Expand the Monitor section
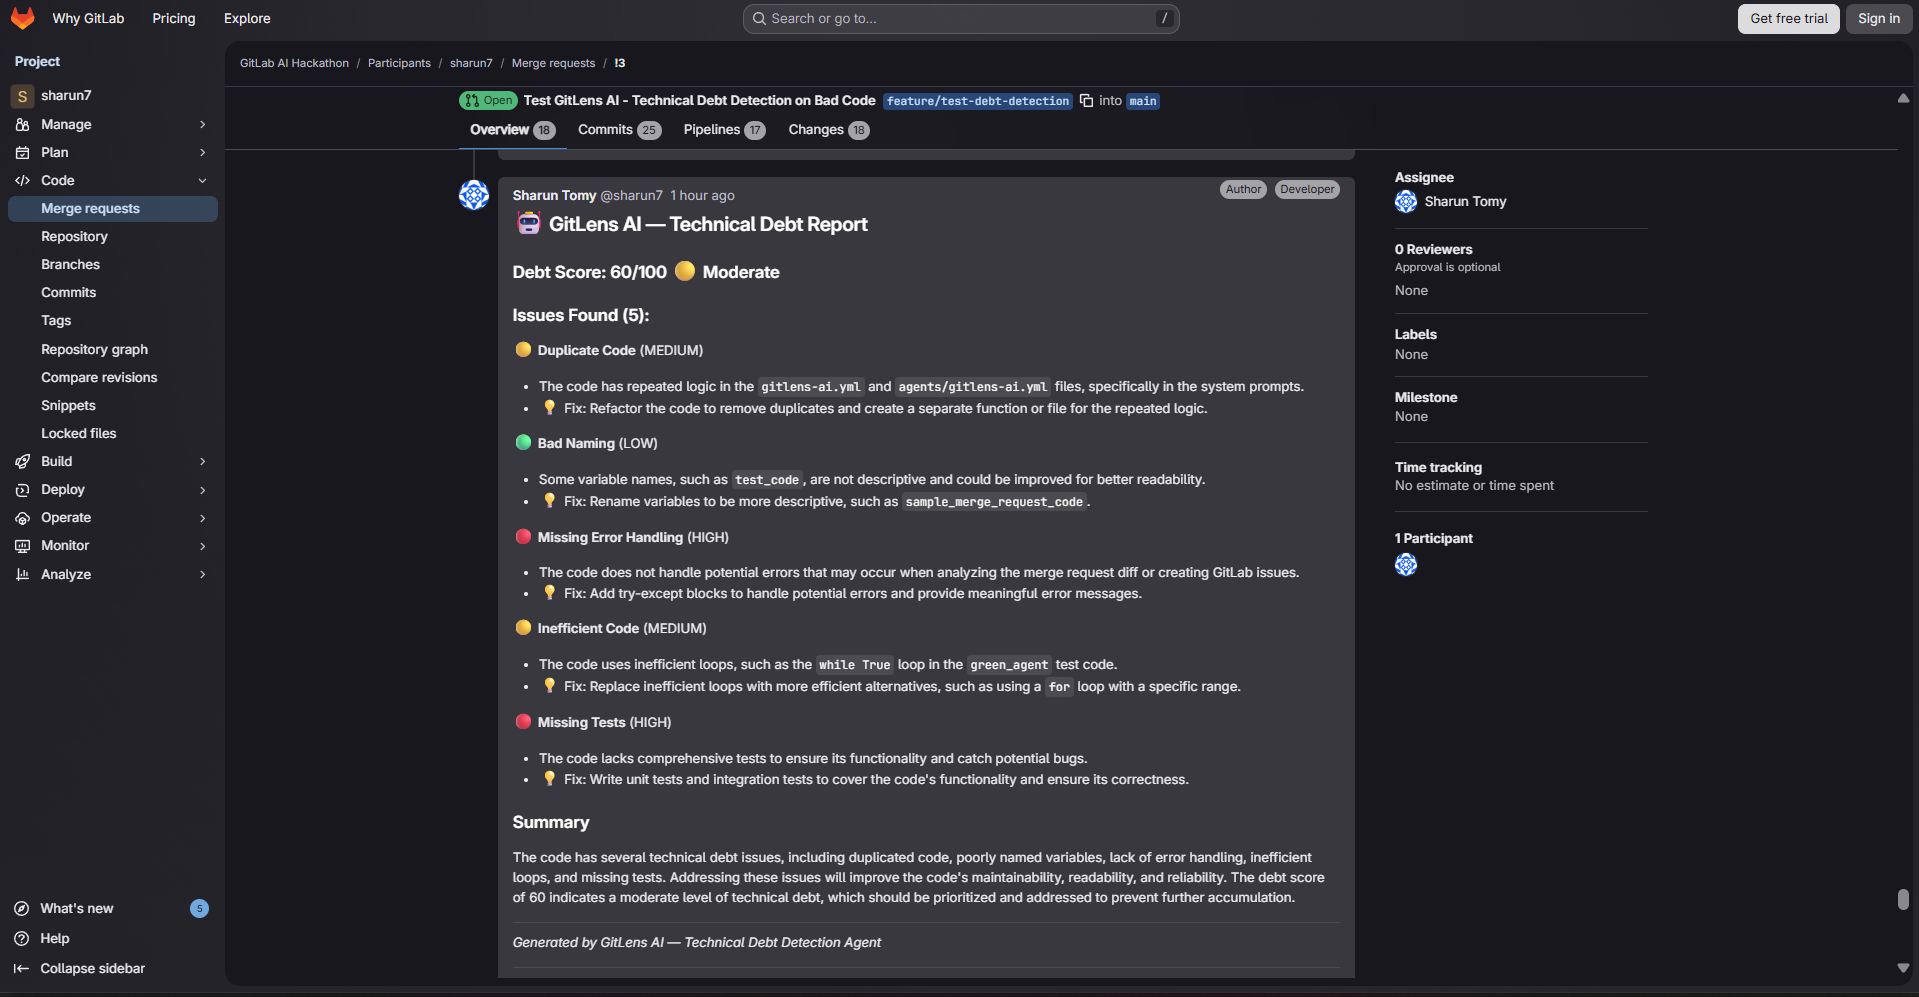 203,546
